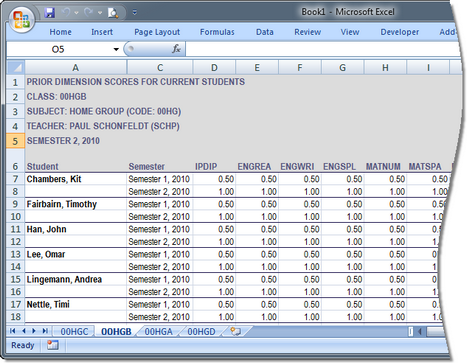Viewport: 467px width, 363px height.
Task: Go to first sheet tab arrow
Action: coord(13,331)
